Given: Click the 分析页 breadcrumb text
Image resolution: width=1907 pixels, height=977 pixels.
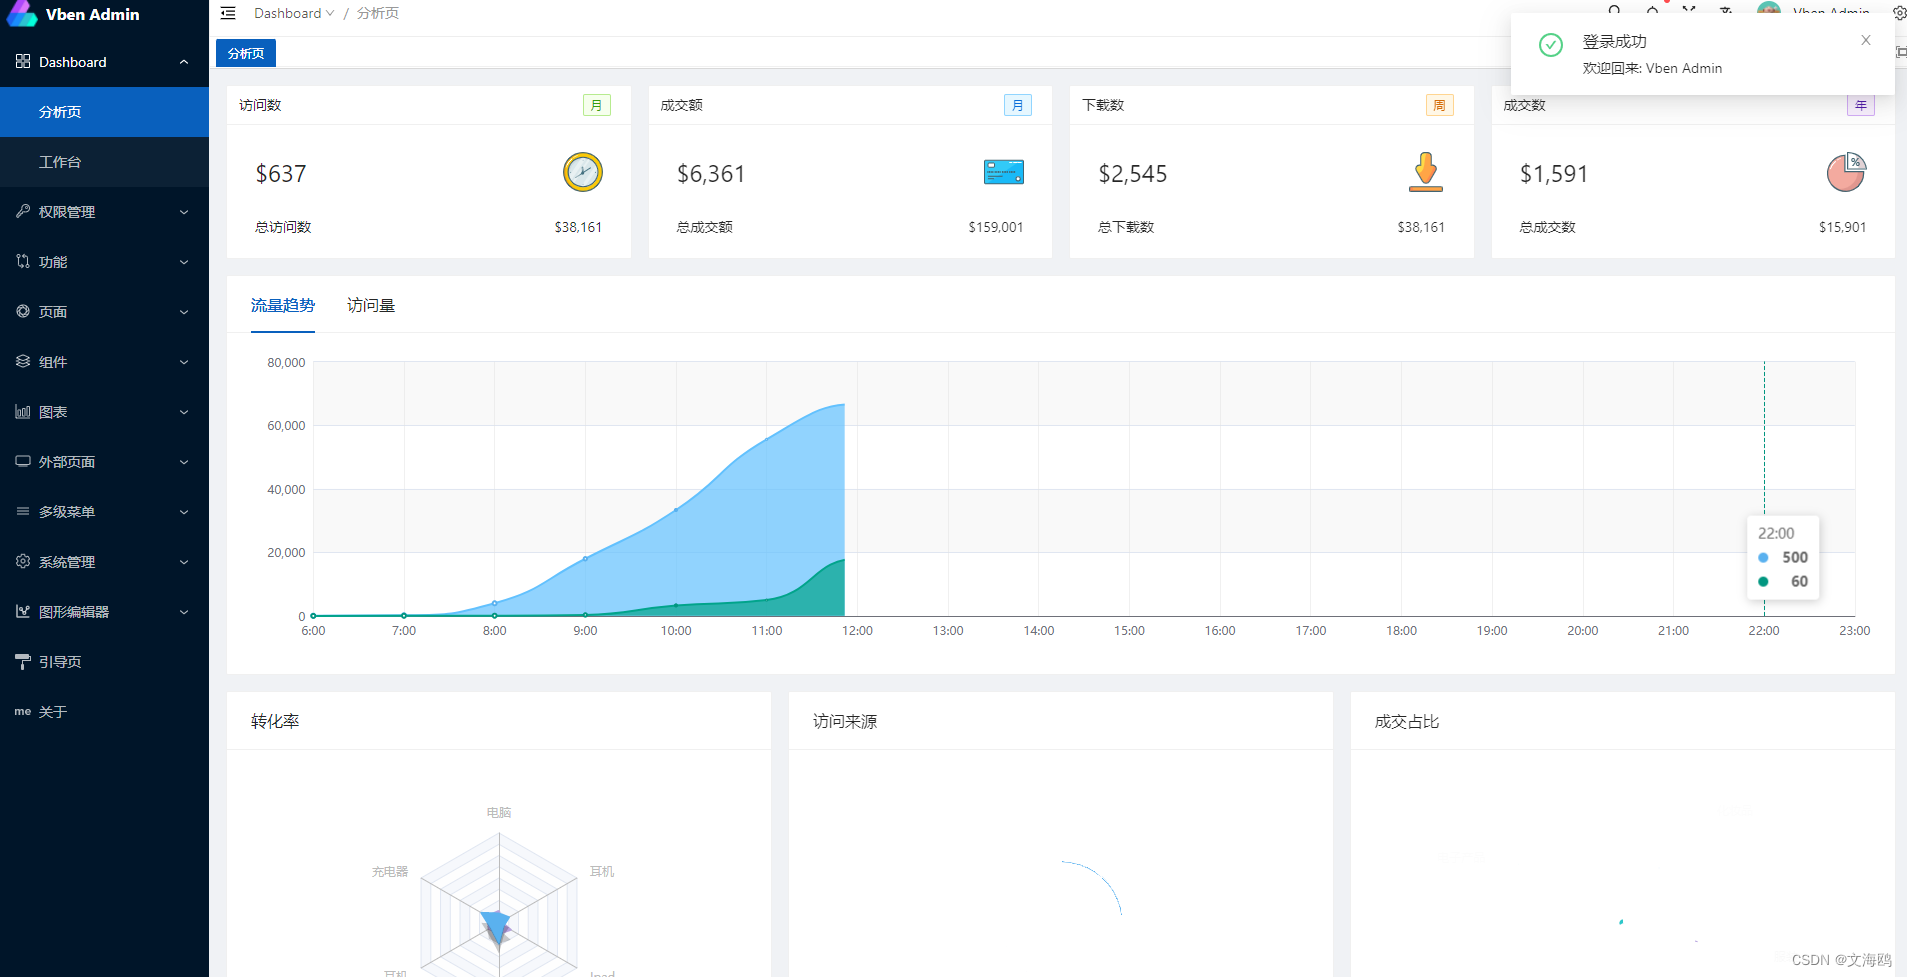Looking at the screenshot, I should coord(378,13).
